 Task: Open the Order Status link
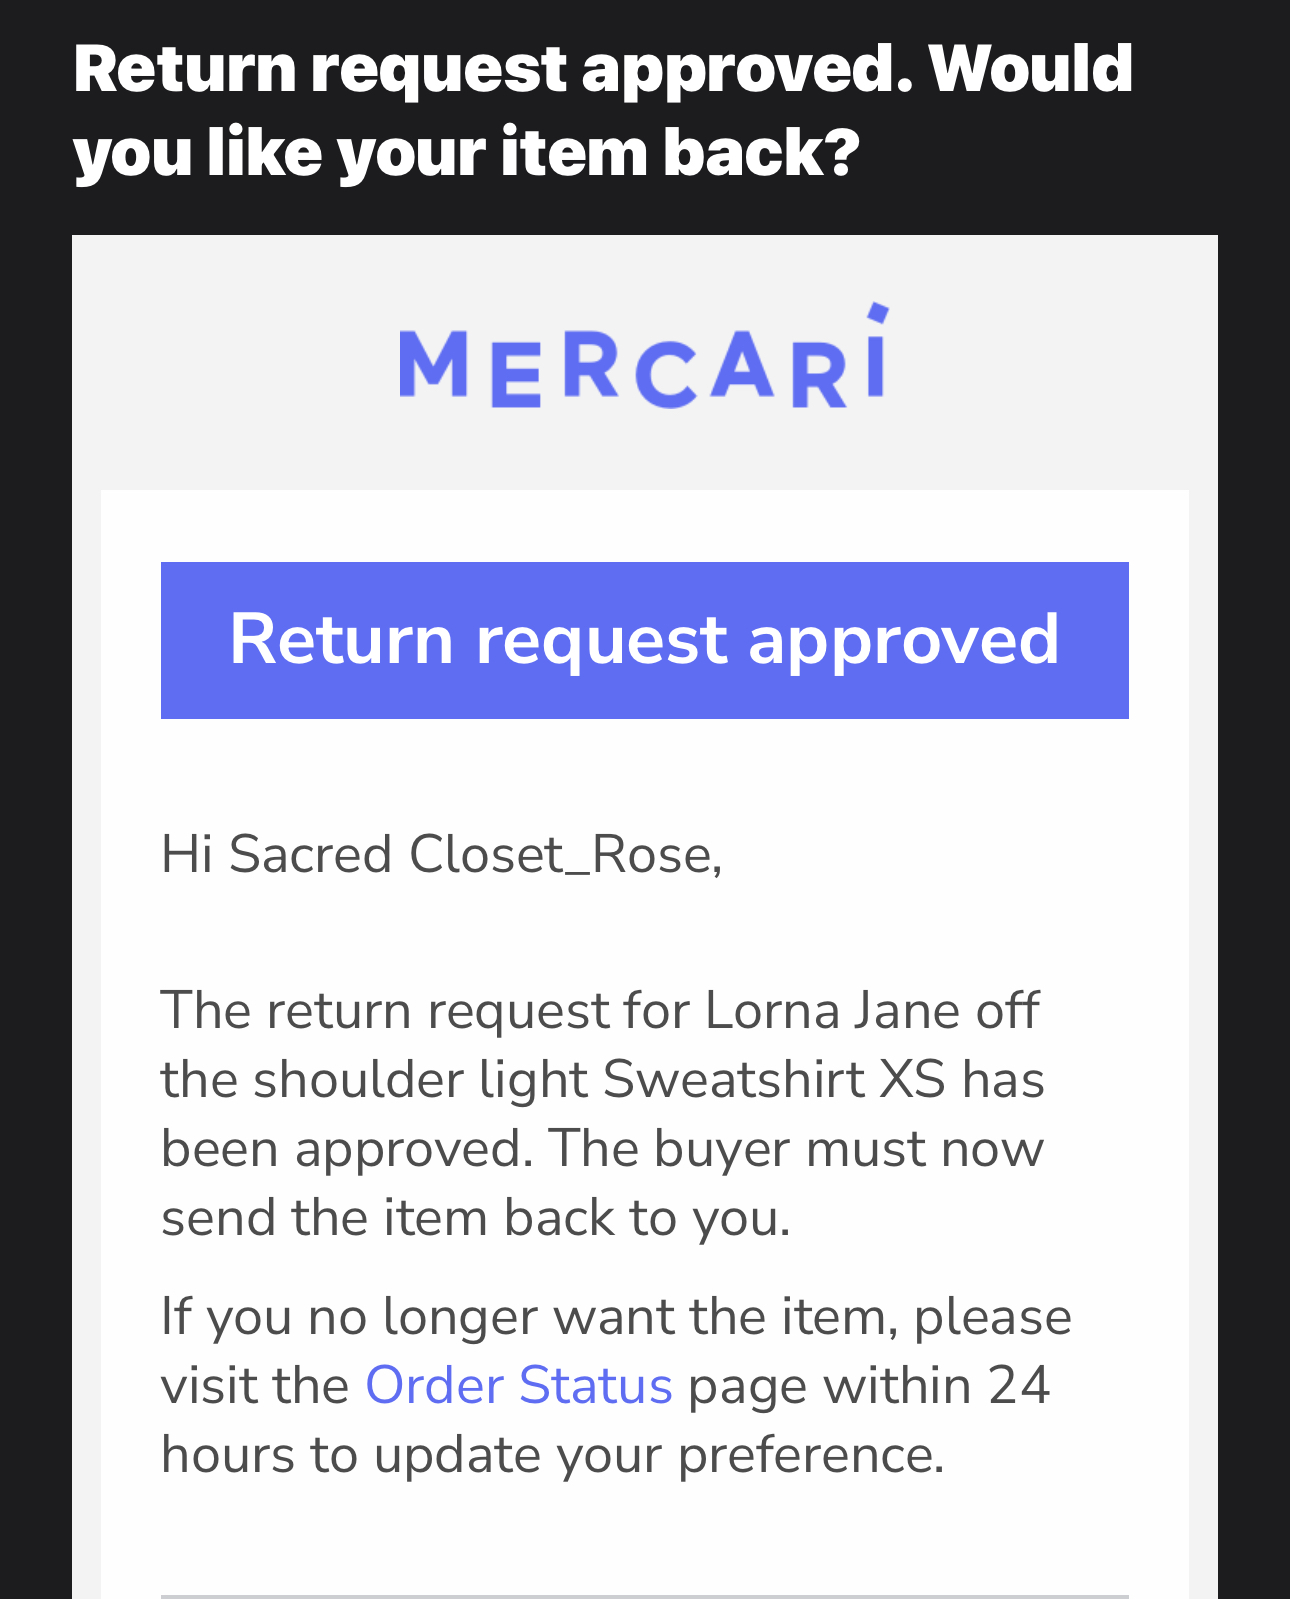pyautogui.click(x=518, y=1386)
